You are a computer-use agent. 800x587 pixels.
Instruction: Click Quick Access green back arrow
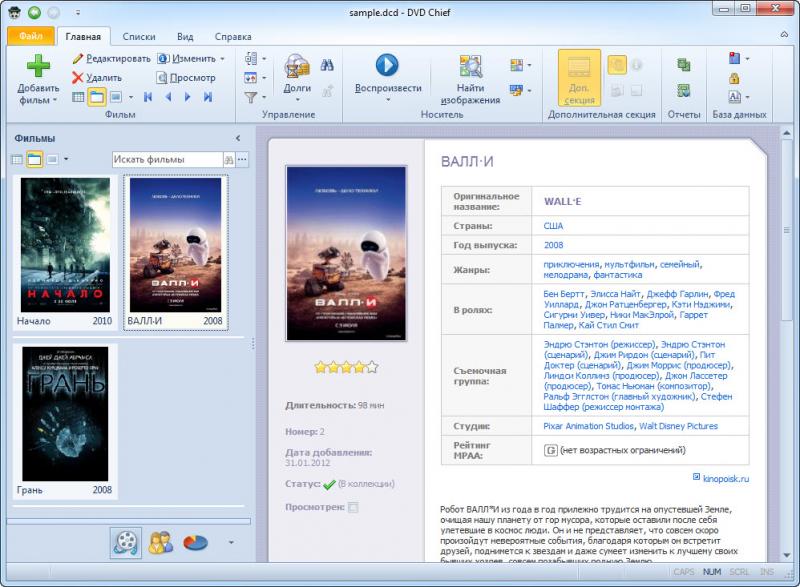[x=34, y=12]
